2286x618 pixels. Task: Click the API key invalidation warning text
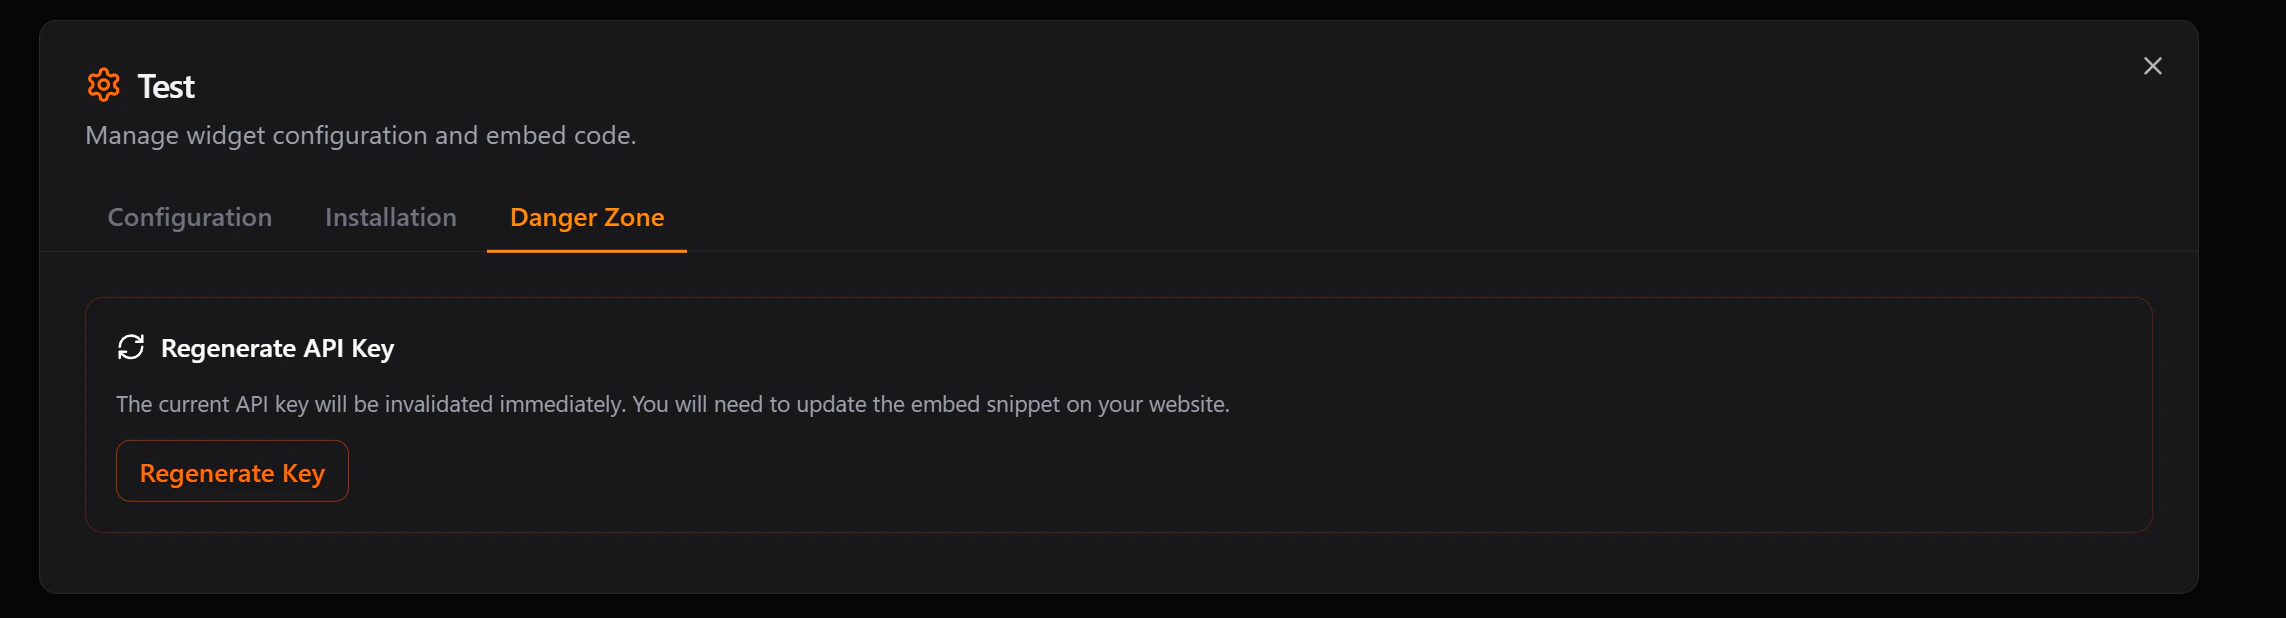673,404
